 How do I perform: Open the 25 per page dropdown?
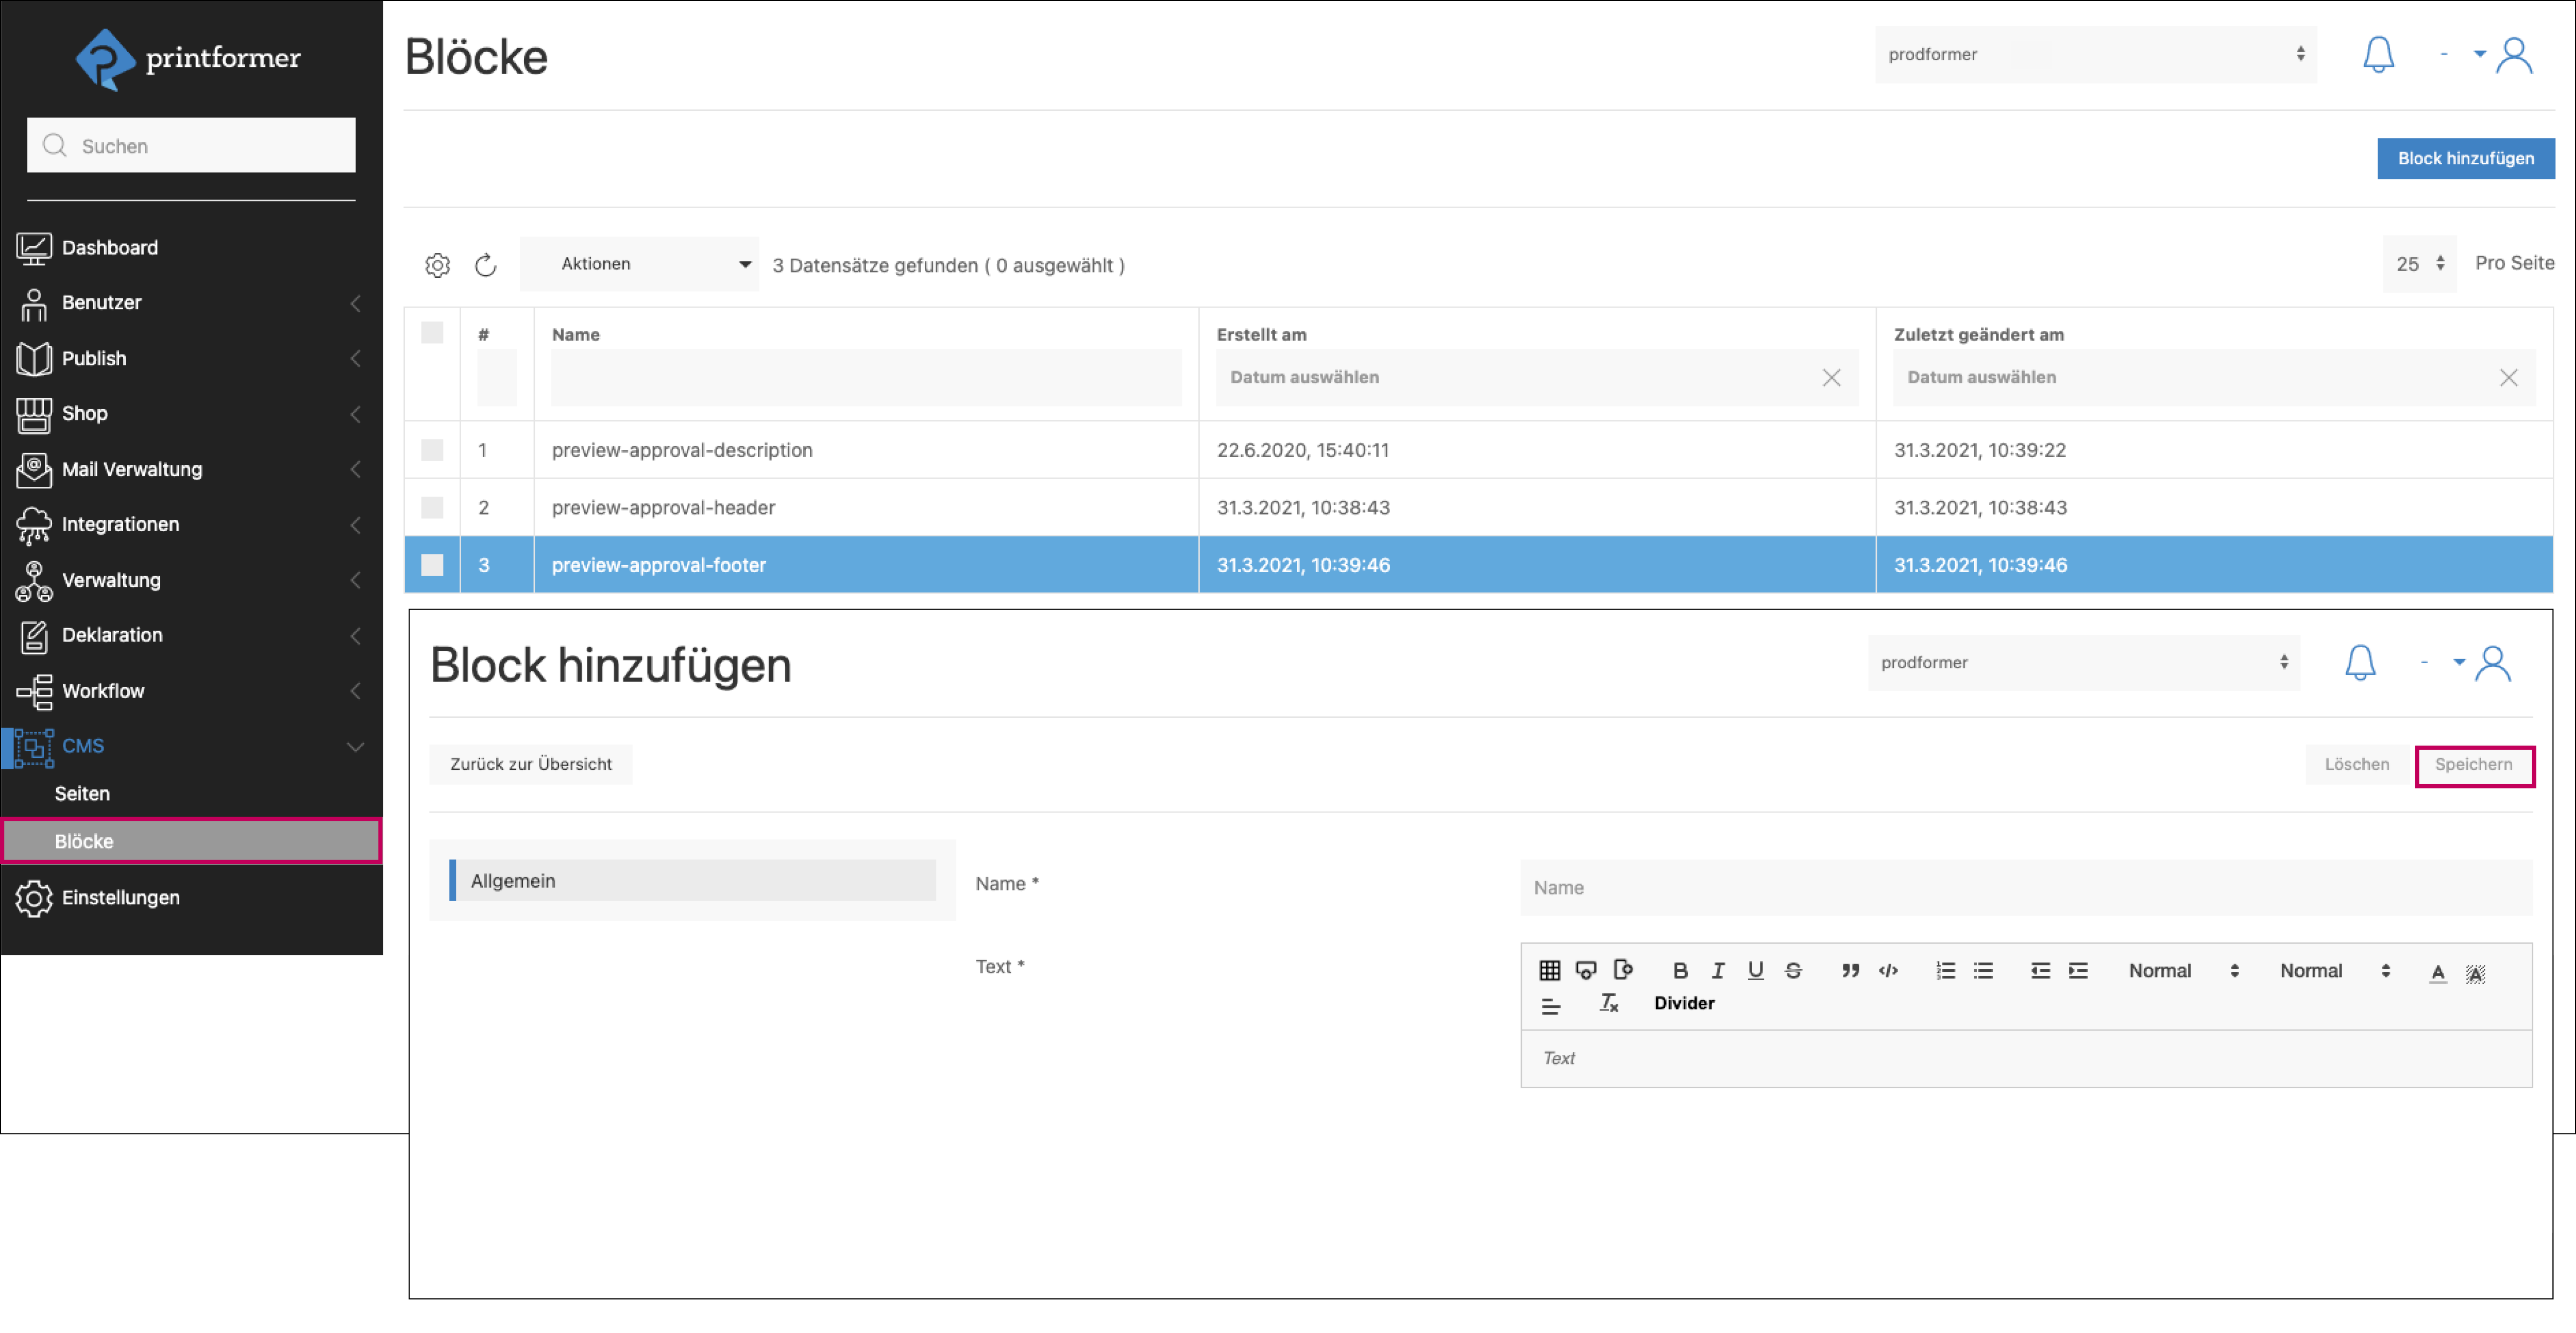click(x=2419, y=264)
